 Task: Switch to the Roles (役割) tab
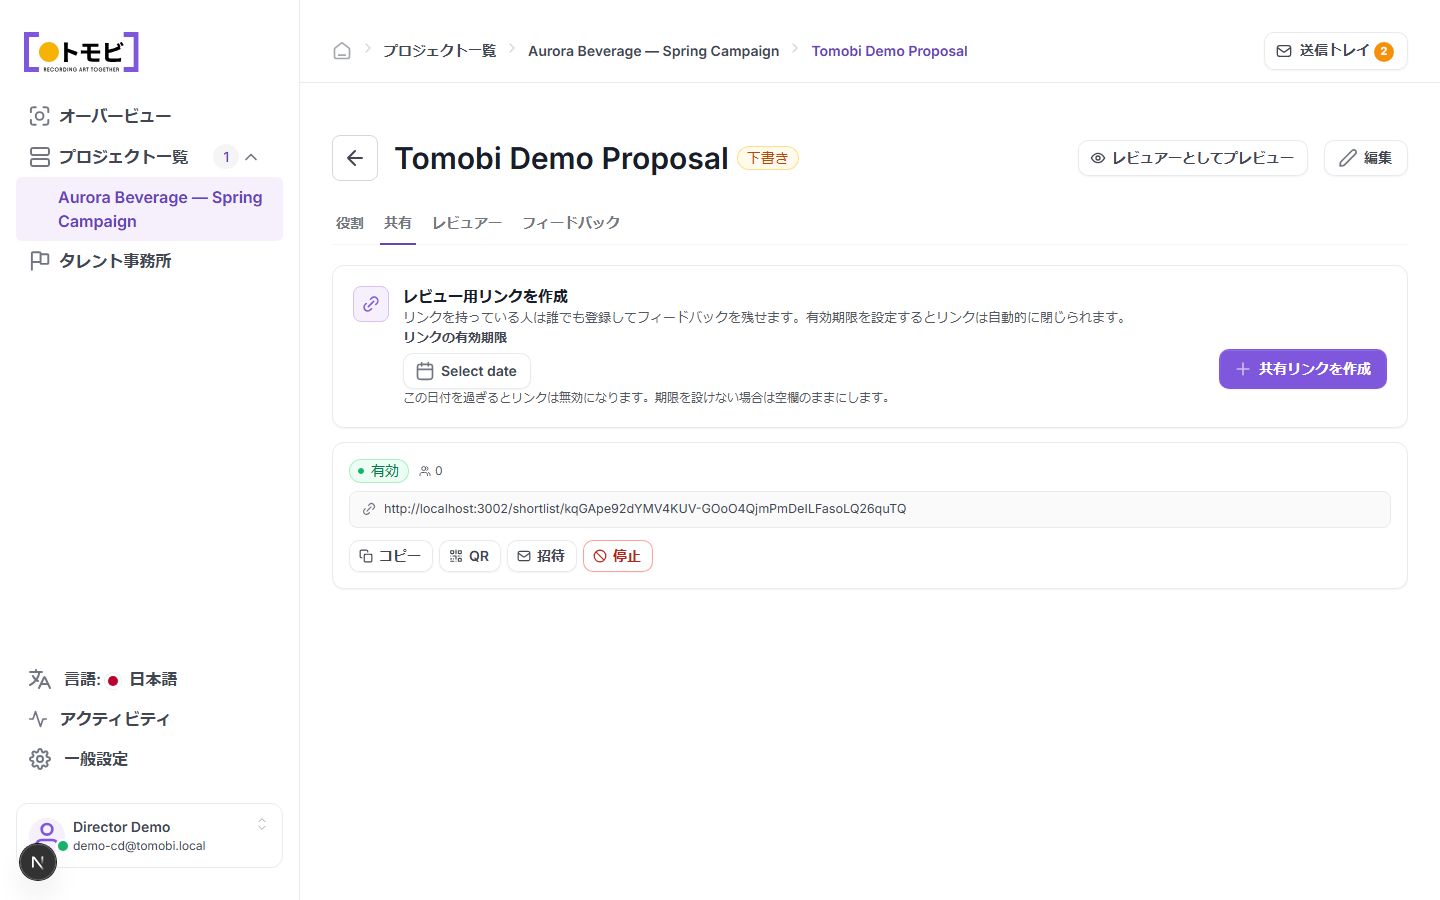pos(350,223)
